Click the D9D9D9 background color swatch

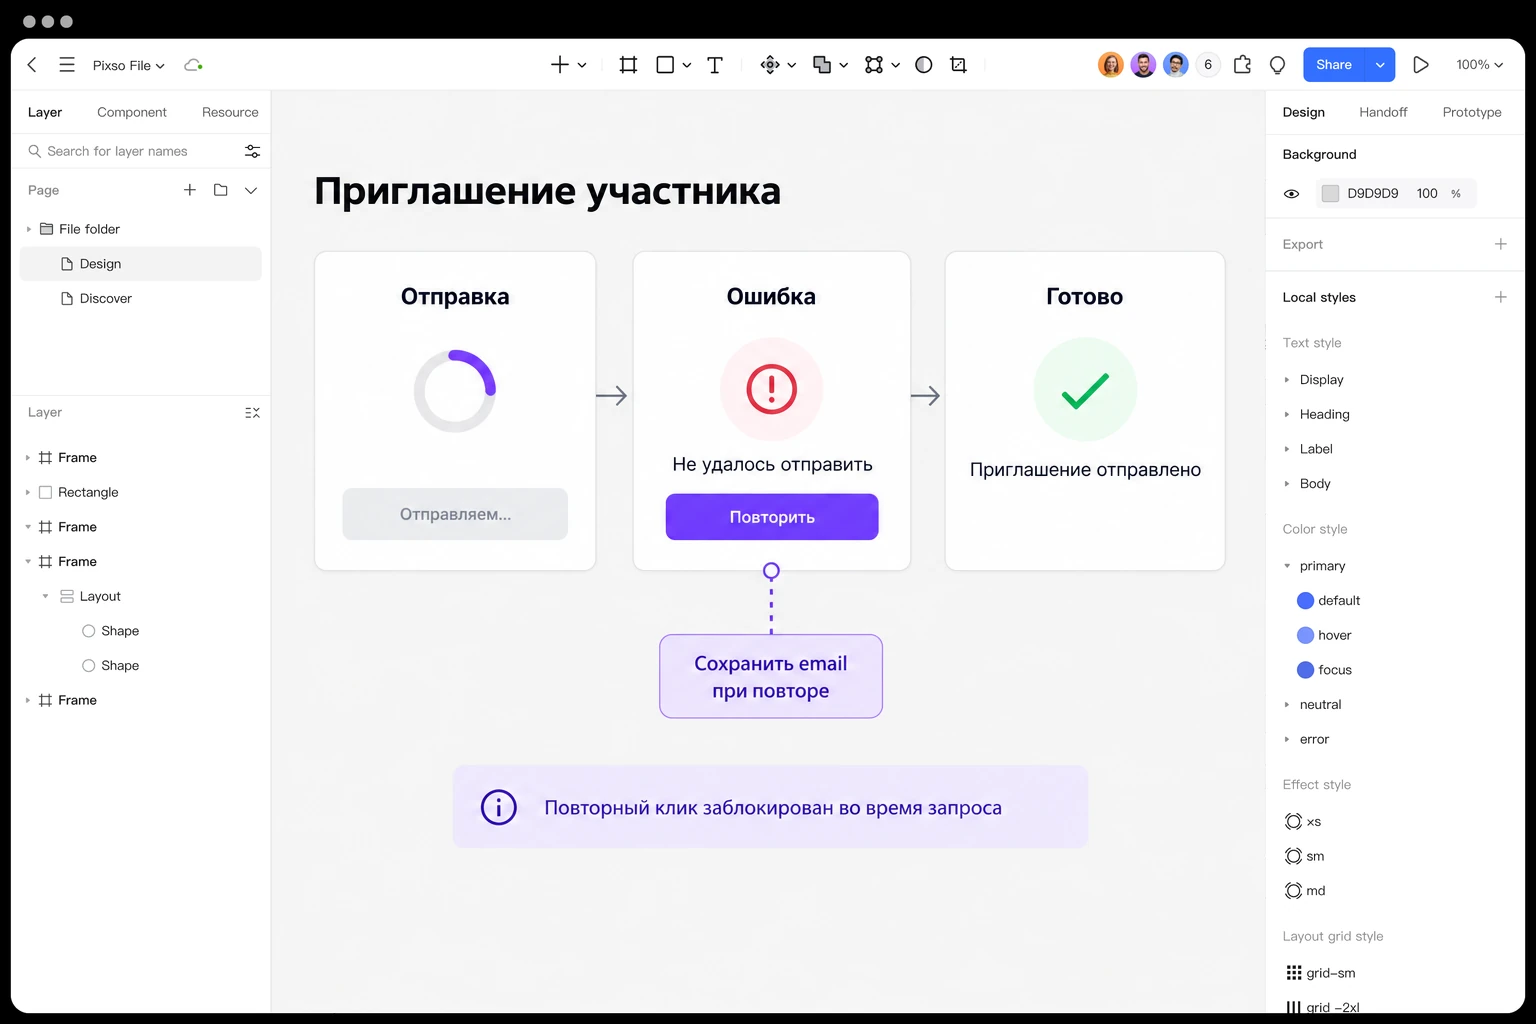point(1330,194)
